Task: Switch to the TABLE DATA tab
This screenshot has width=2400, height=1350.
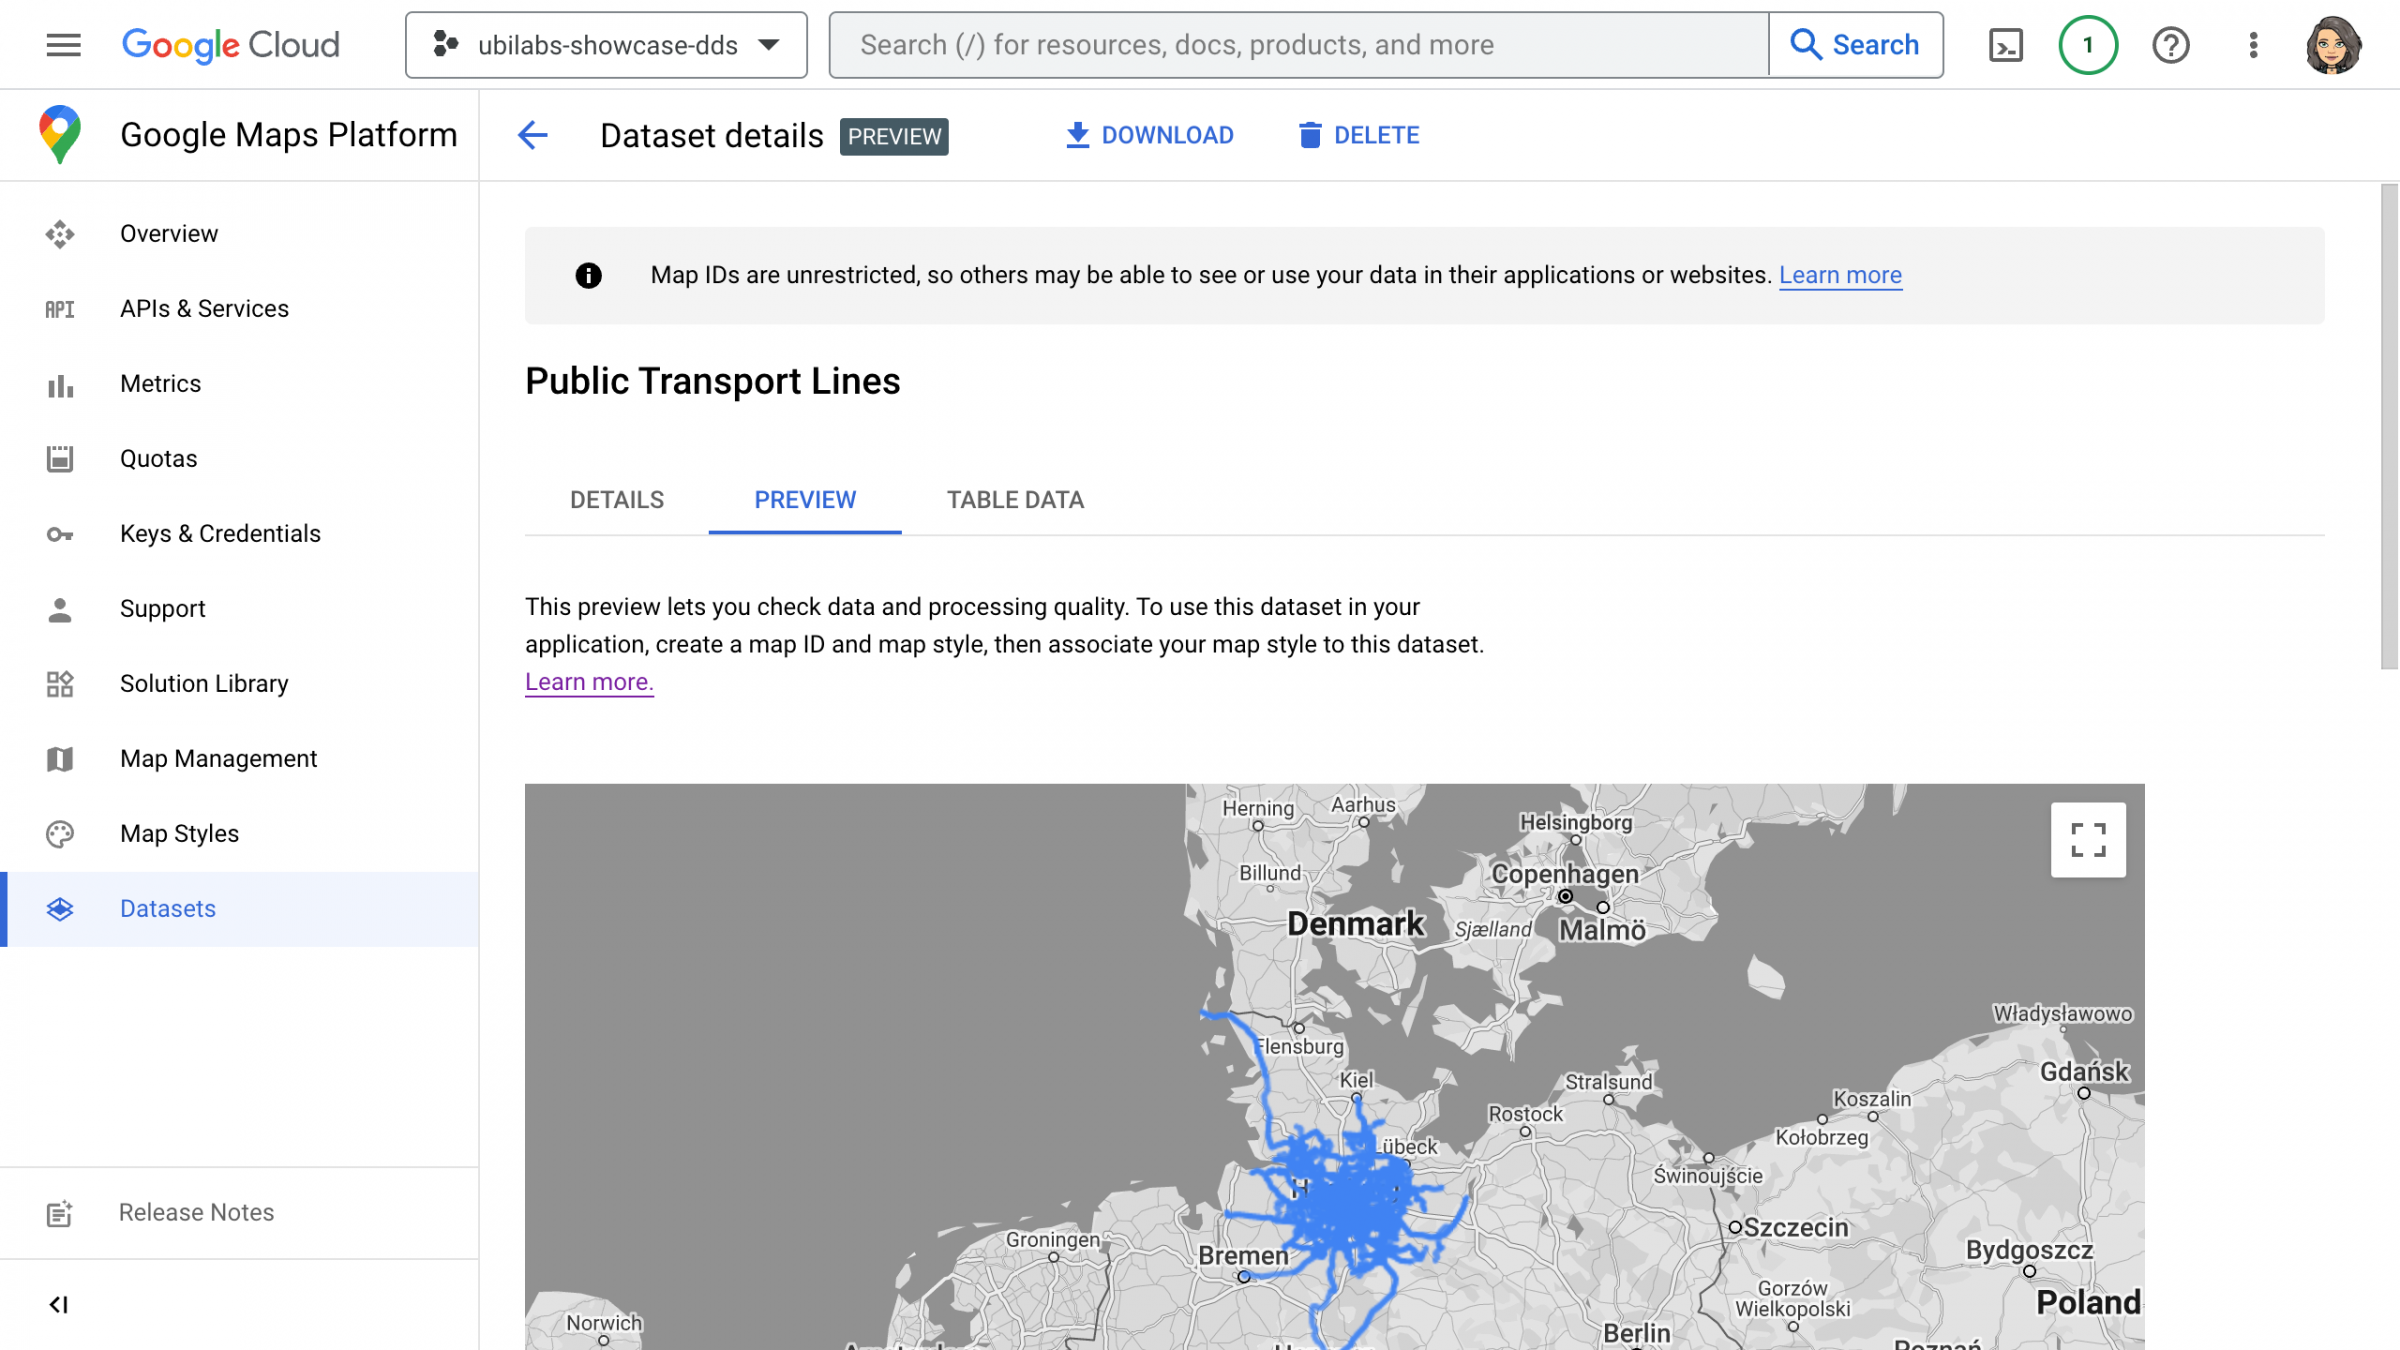Action: coord(1014,500)
